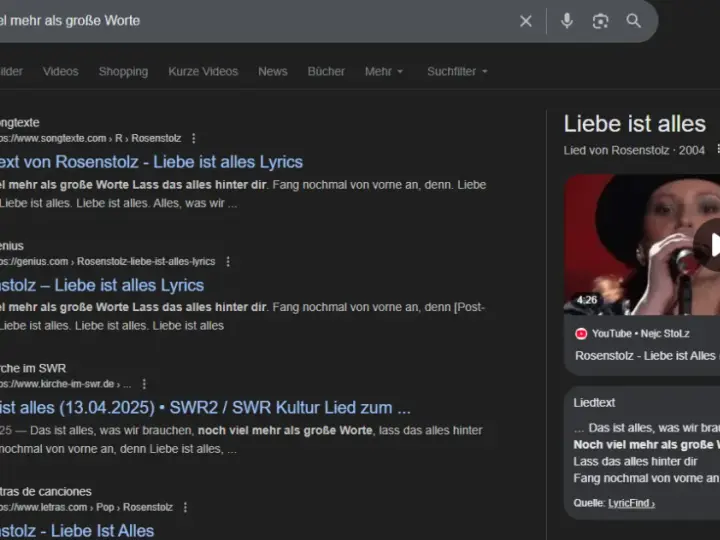This screenshot has width=720, height=540.
Task: Play the Rosenstolz video
Action: click(709, 244)
